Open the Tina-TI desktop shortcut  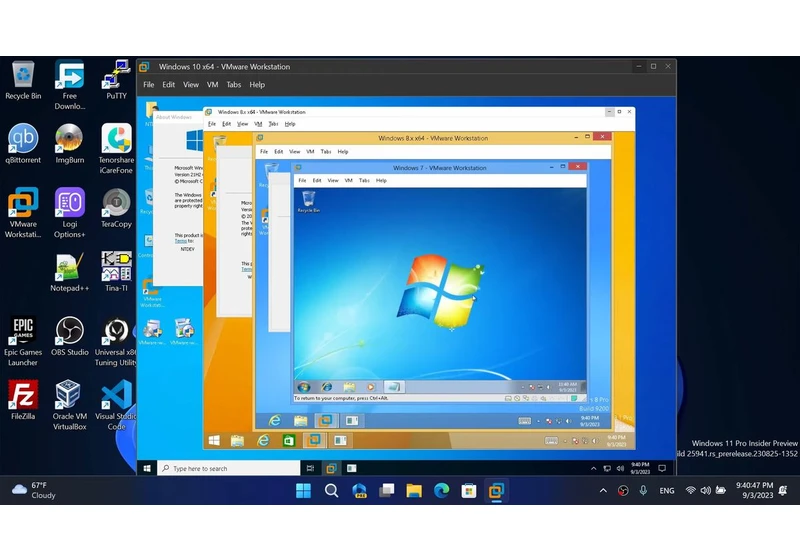(116, 272)
